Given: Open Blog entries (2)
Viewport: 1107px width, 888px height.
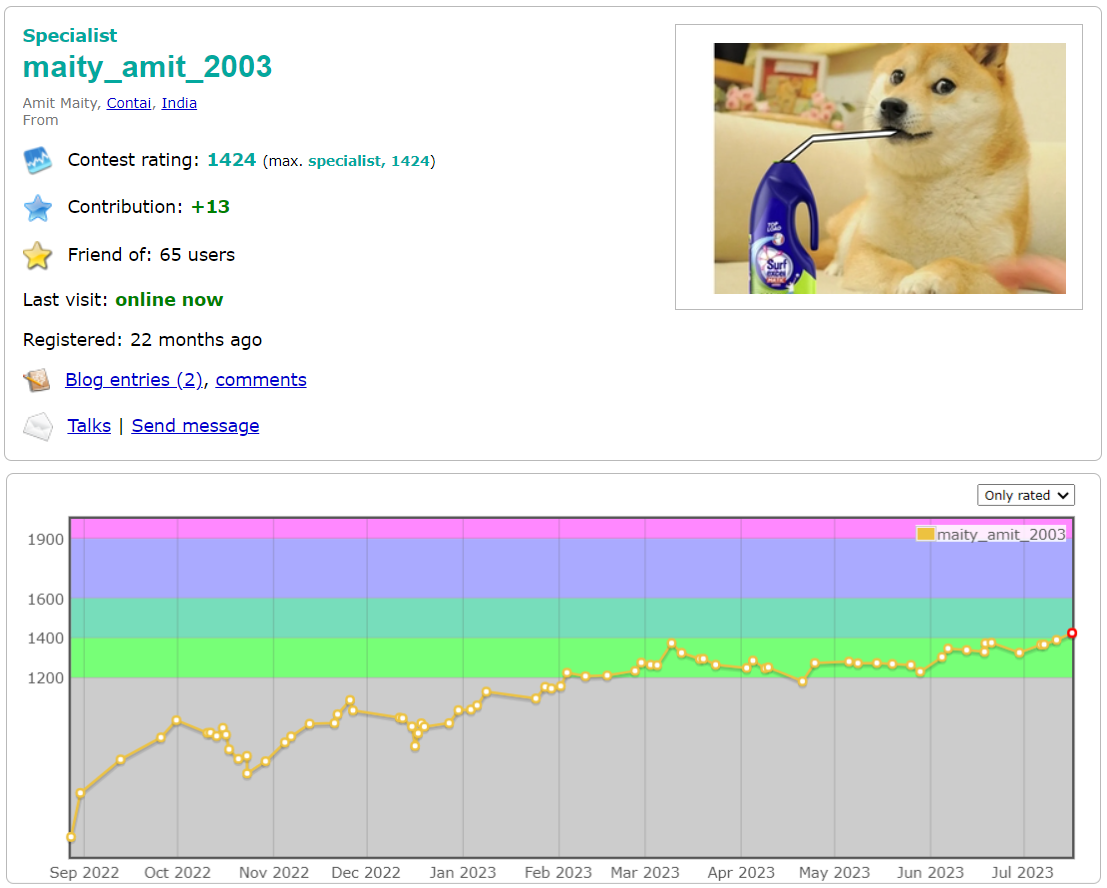Looking at the screenshot, I should [133, 380].
